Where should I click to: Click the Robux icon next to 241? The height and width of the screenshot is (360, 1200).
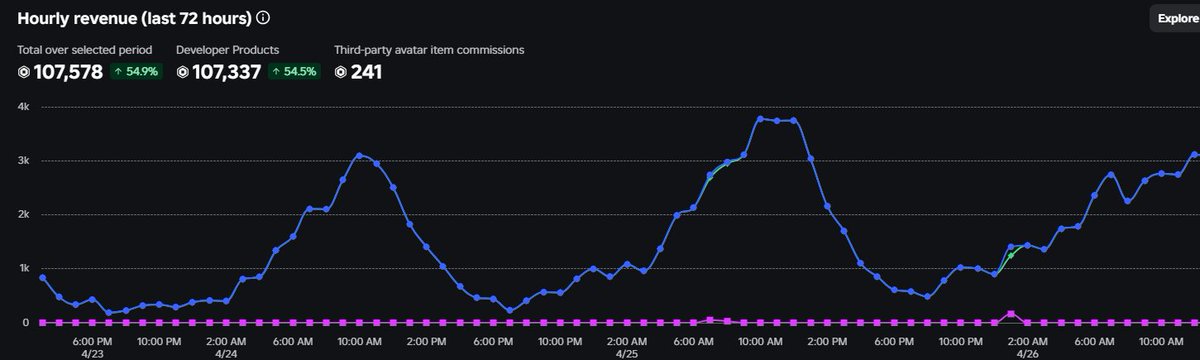click(x=340, y=72)
